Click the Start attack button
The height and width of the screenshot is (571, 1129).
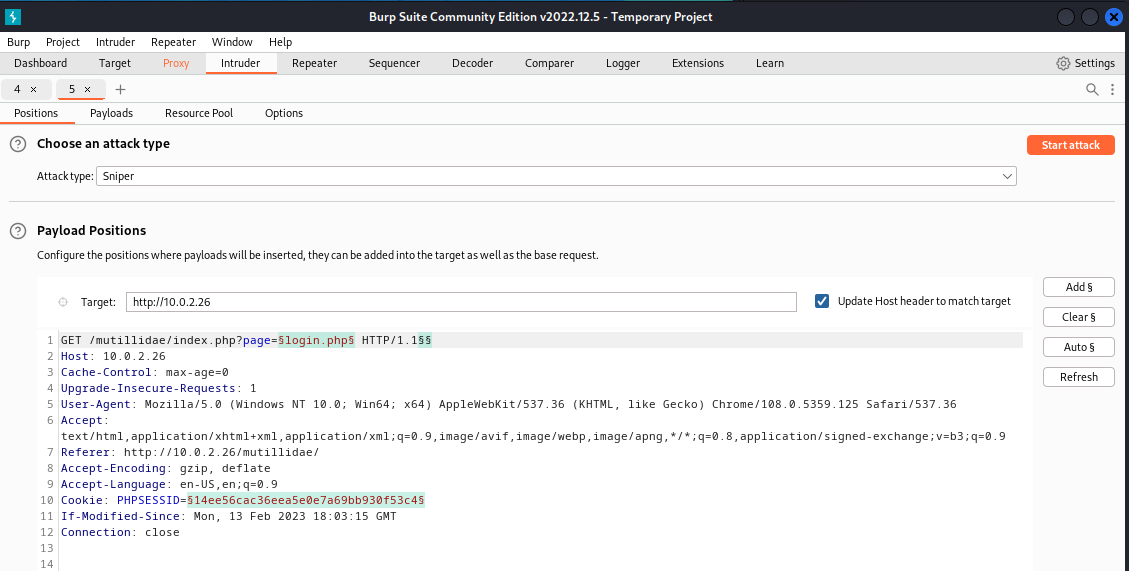coord(1071,145)
